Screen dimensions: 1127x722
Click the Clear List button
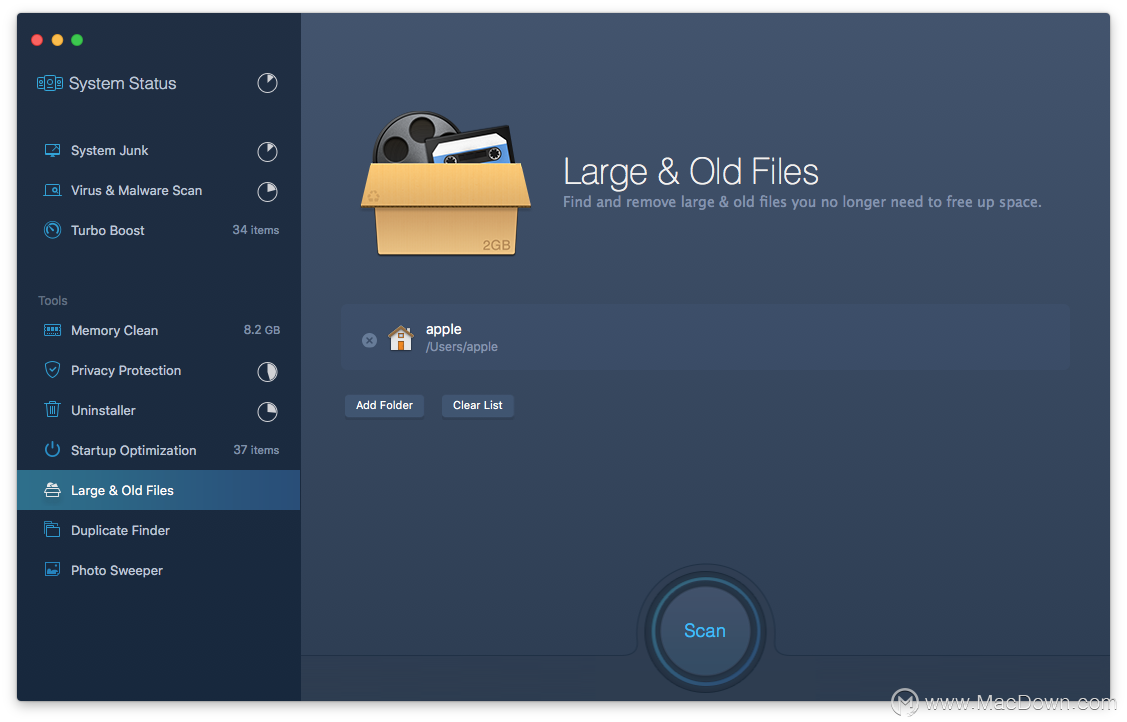coord(477,405)
